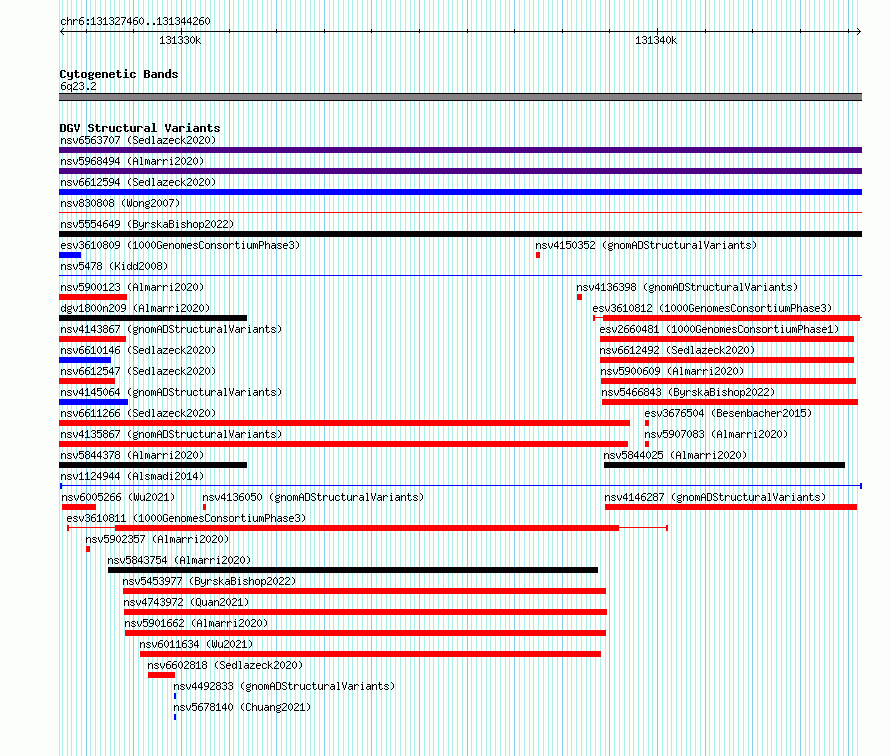The width and height of the screenshot is (890, 756).
Task: Select the nsv6612547 (Sedlazeck2020) label
Action: (138, 371)
